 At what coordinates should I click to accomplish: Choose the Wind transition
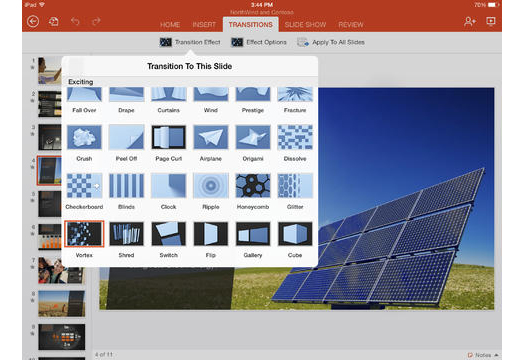coord(211,100)
